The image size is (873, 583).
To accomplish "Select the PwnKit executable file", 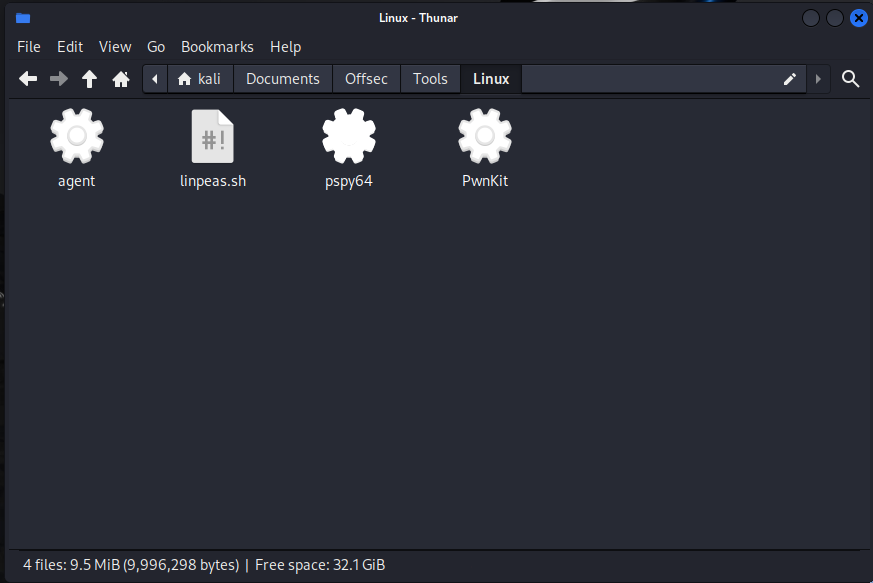I will 485,149.
